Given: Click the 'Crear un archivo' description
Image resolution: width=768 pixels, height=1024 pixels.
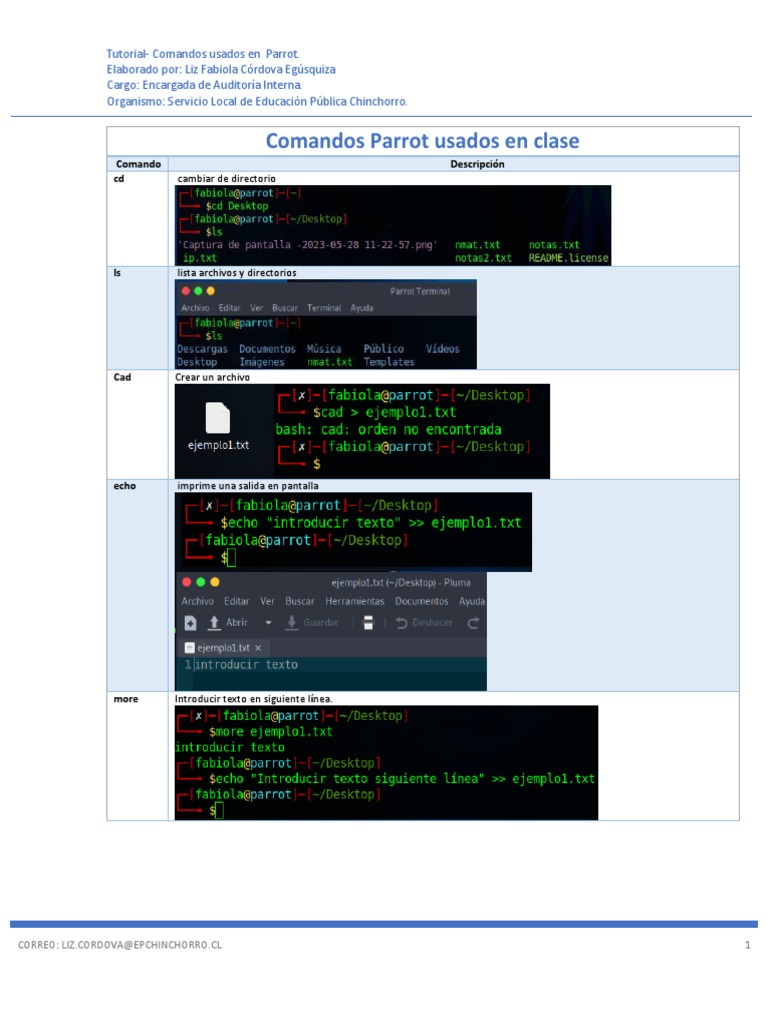Looking at the screenshot, I should click(x=212, y=377).
